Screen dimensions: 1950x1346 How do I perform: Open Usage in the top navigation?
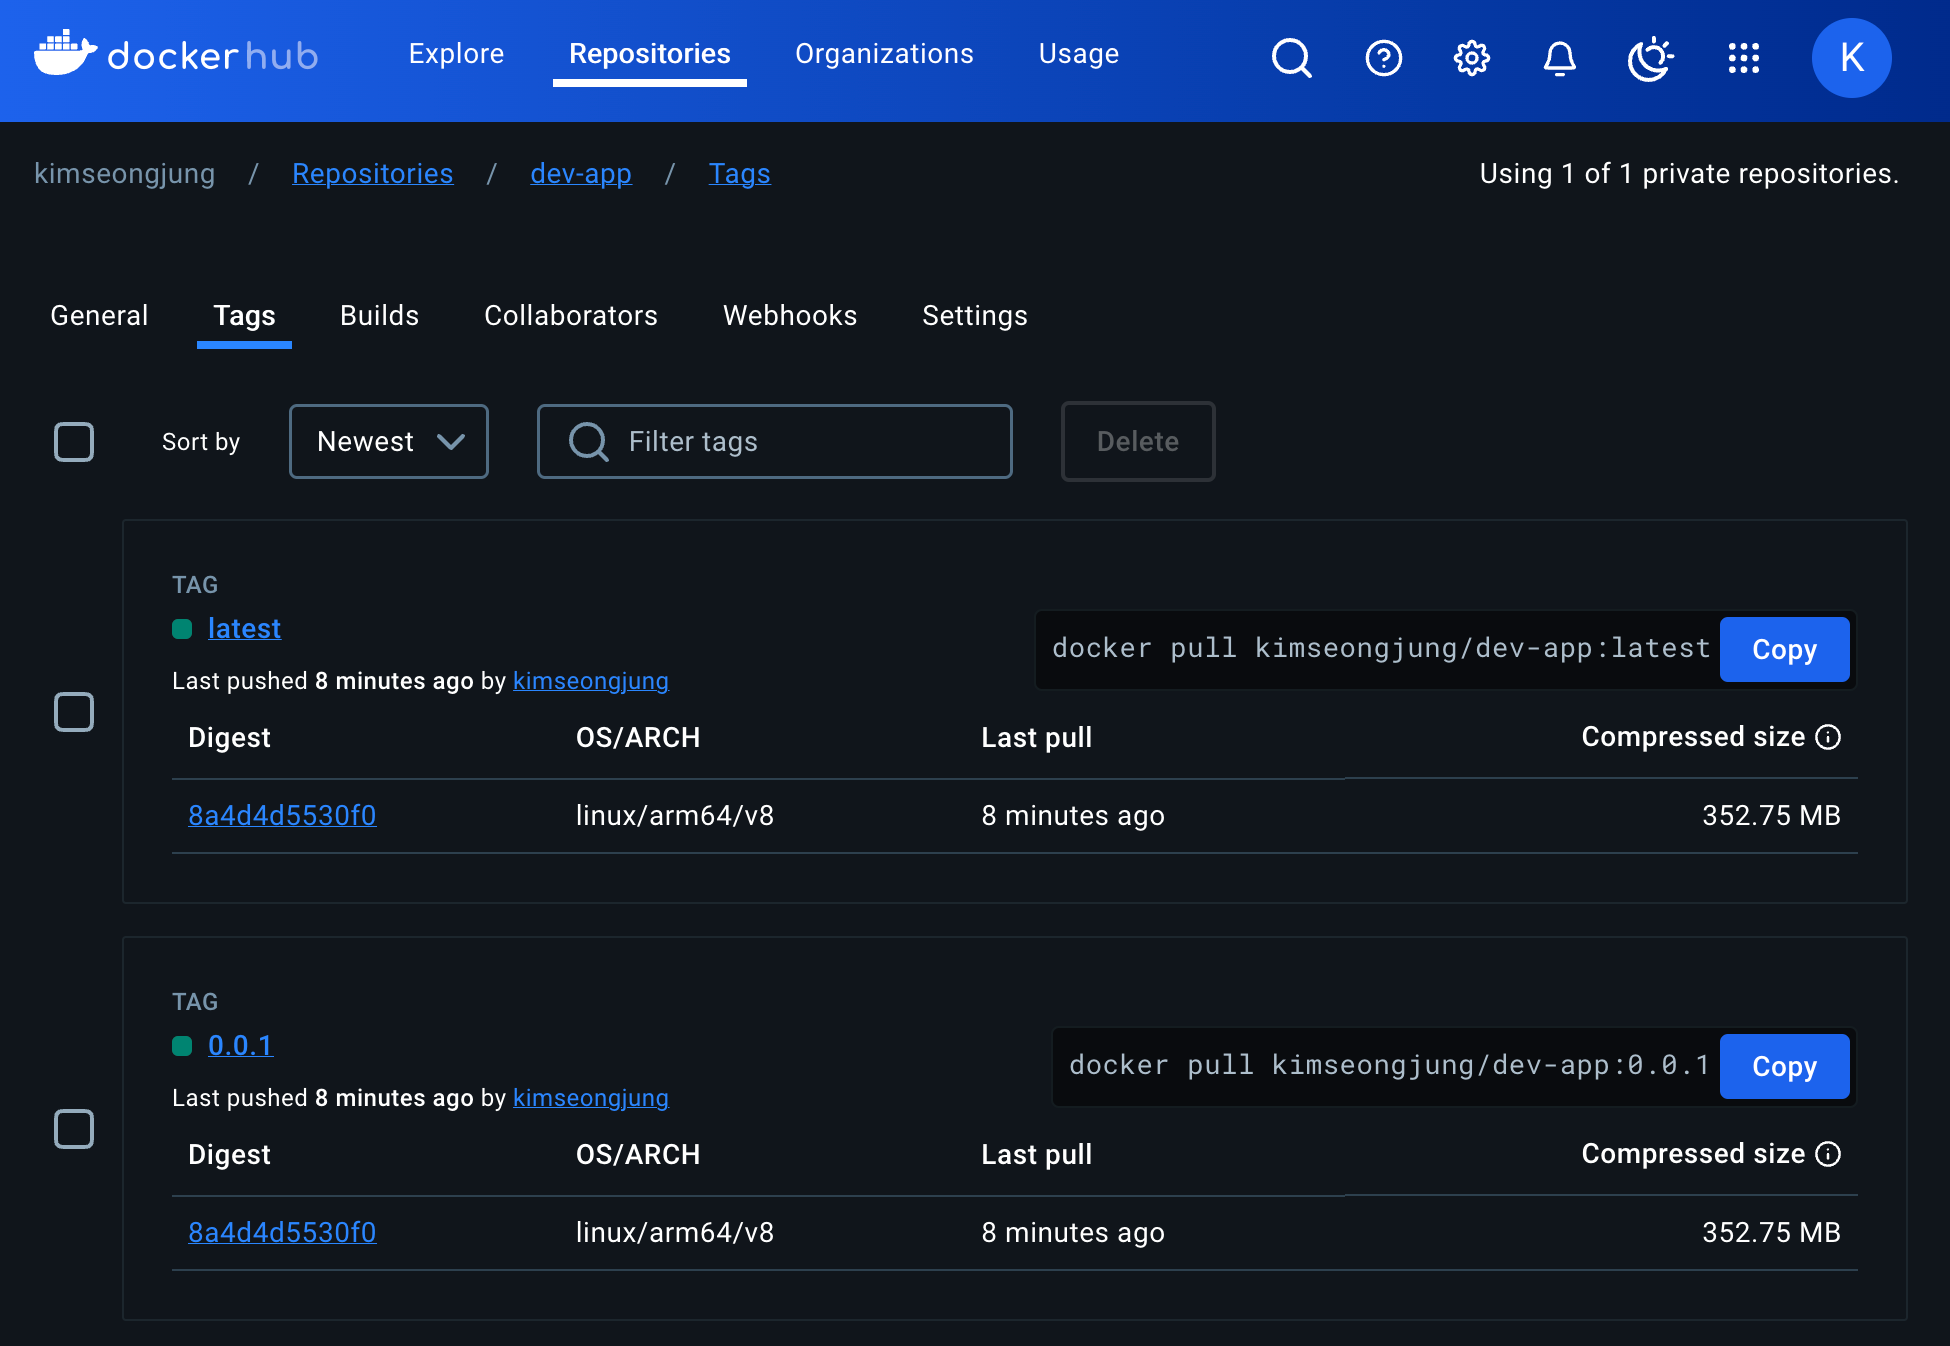(1079, 54)
